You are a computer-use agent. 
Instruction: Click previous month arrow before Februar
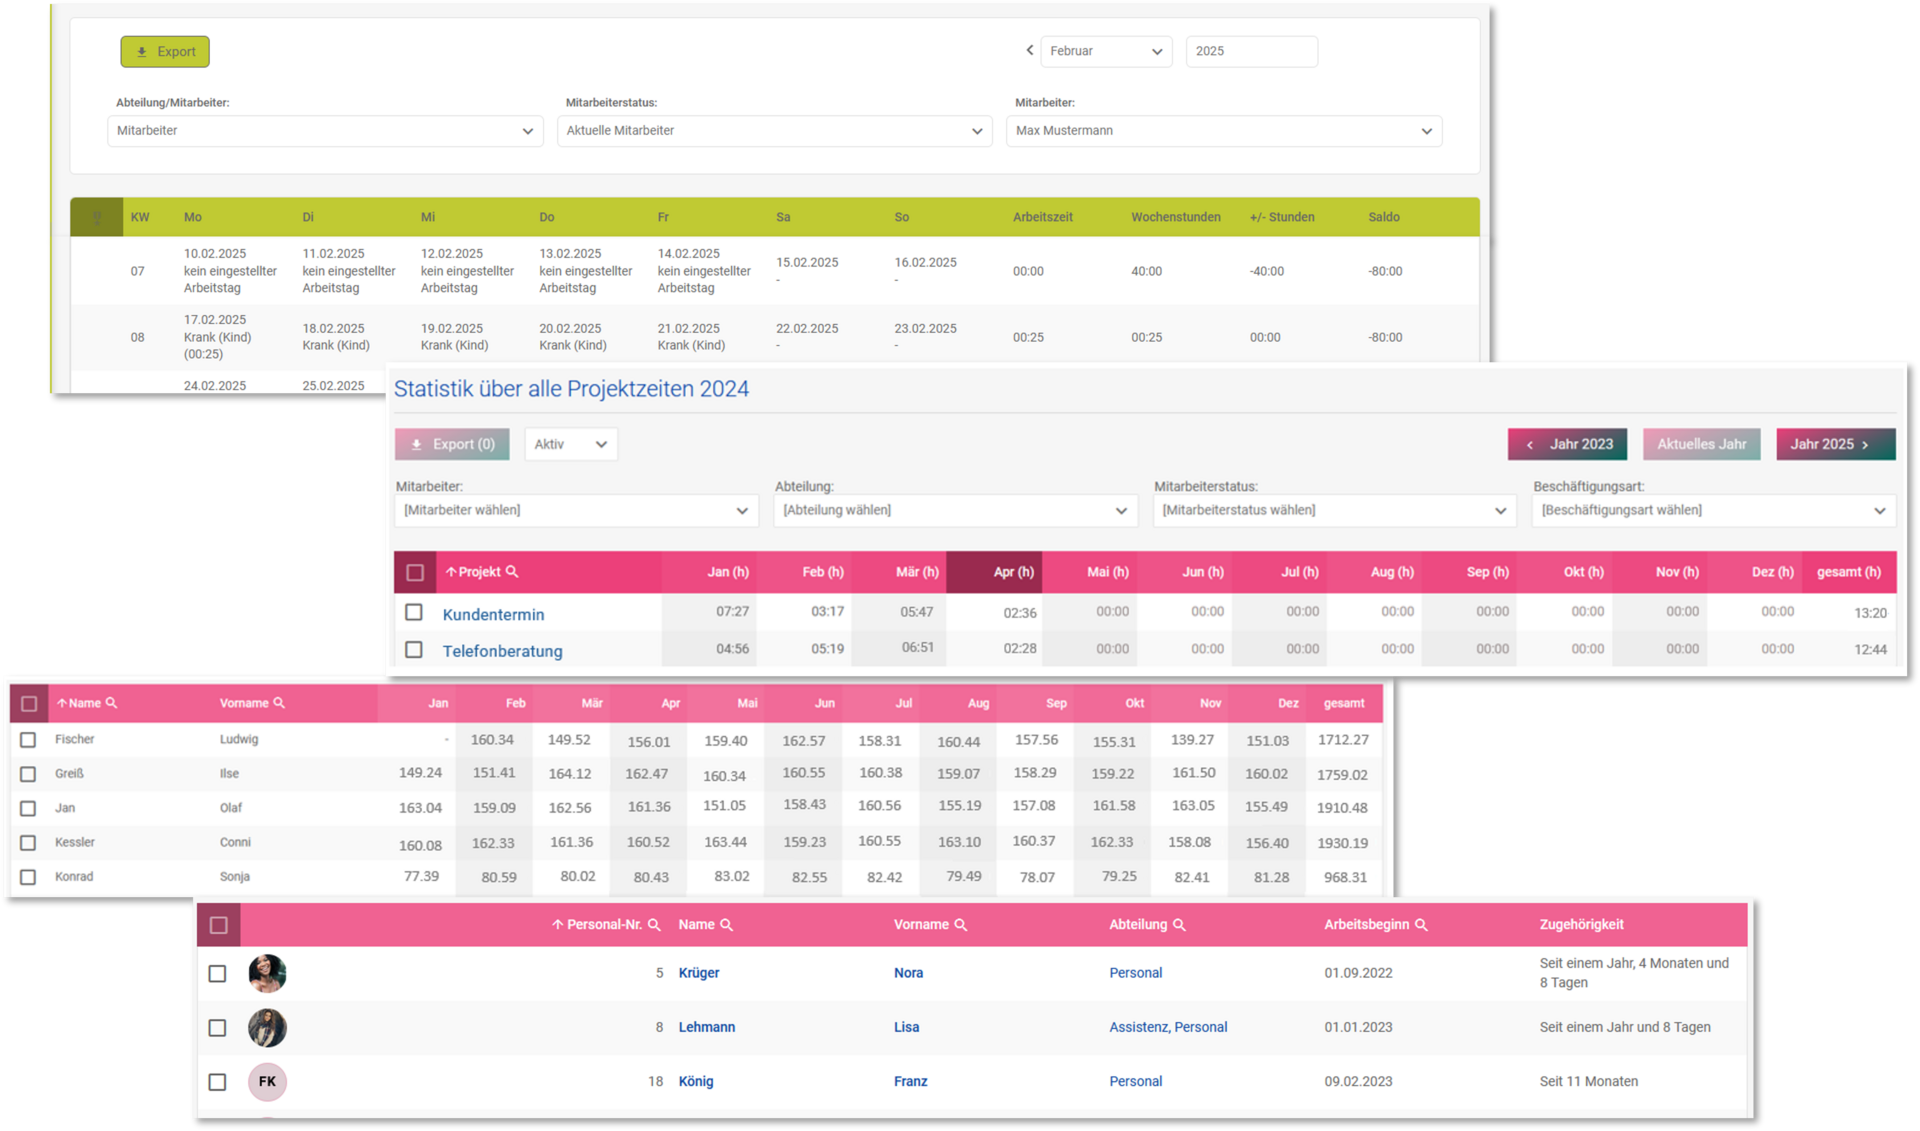pos(1029,50)
